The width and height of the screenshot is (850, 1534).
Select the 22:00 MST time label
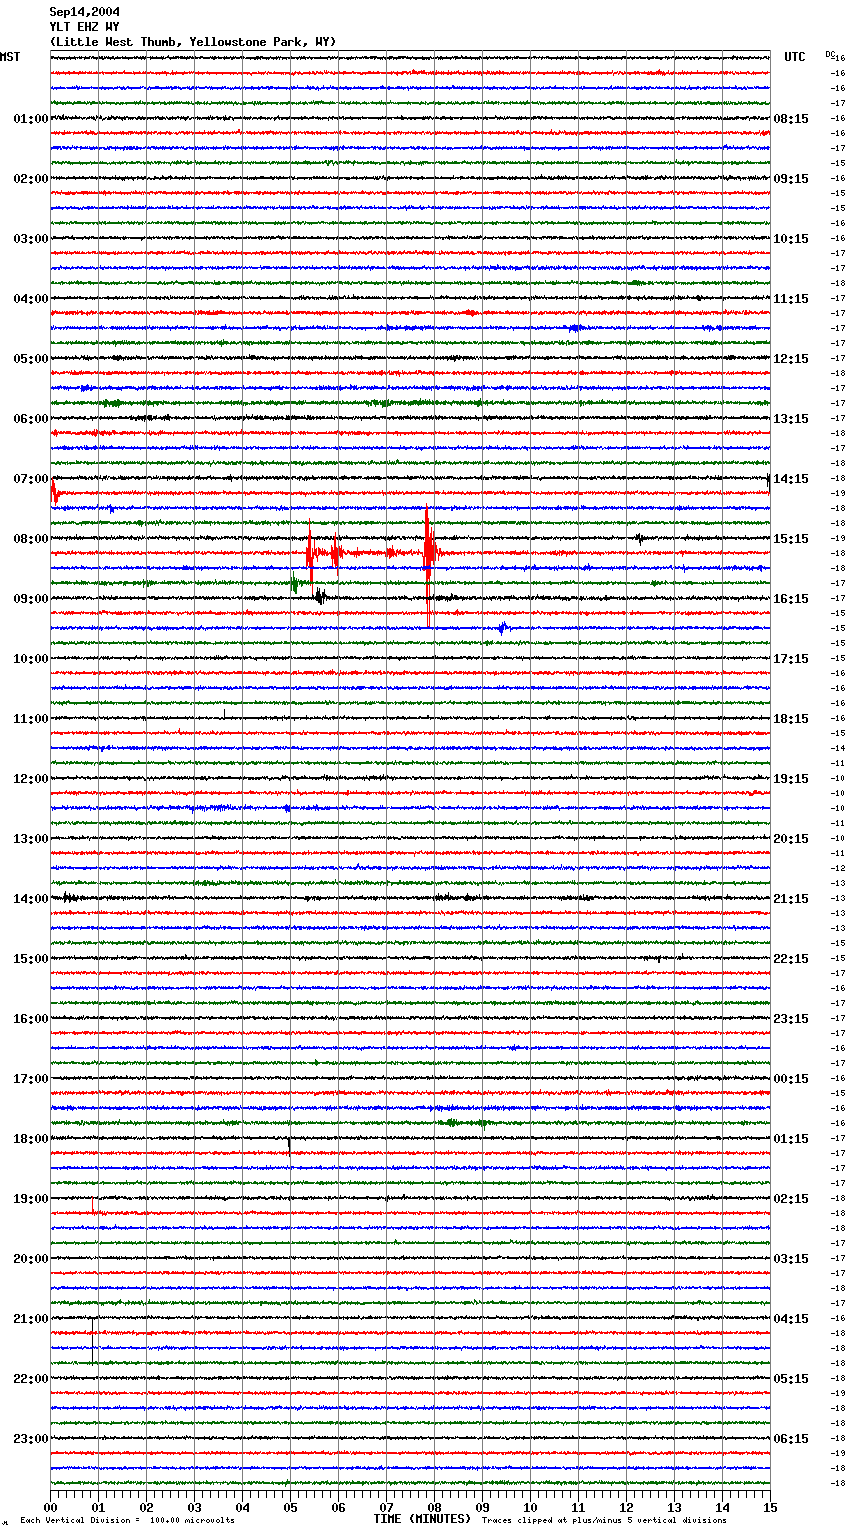31,1379
